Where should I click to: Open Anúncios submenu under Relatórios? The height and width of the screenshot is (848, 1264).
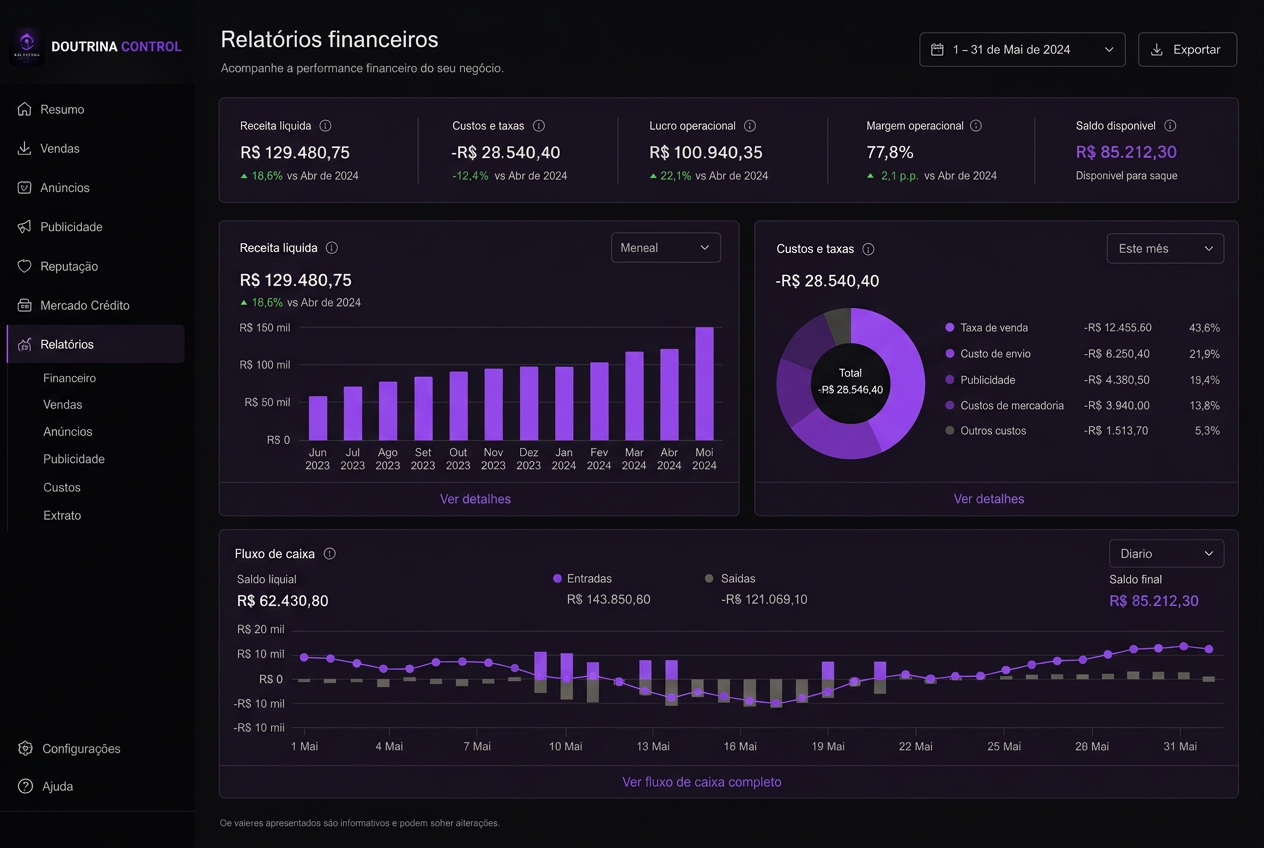pyautogui.click(x=68, y=431)
